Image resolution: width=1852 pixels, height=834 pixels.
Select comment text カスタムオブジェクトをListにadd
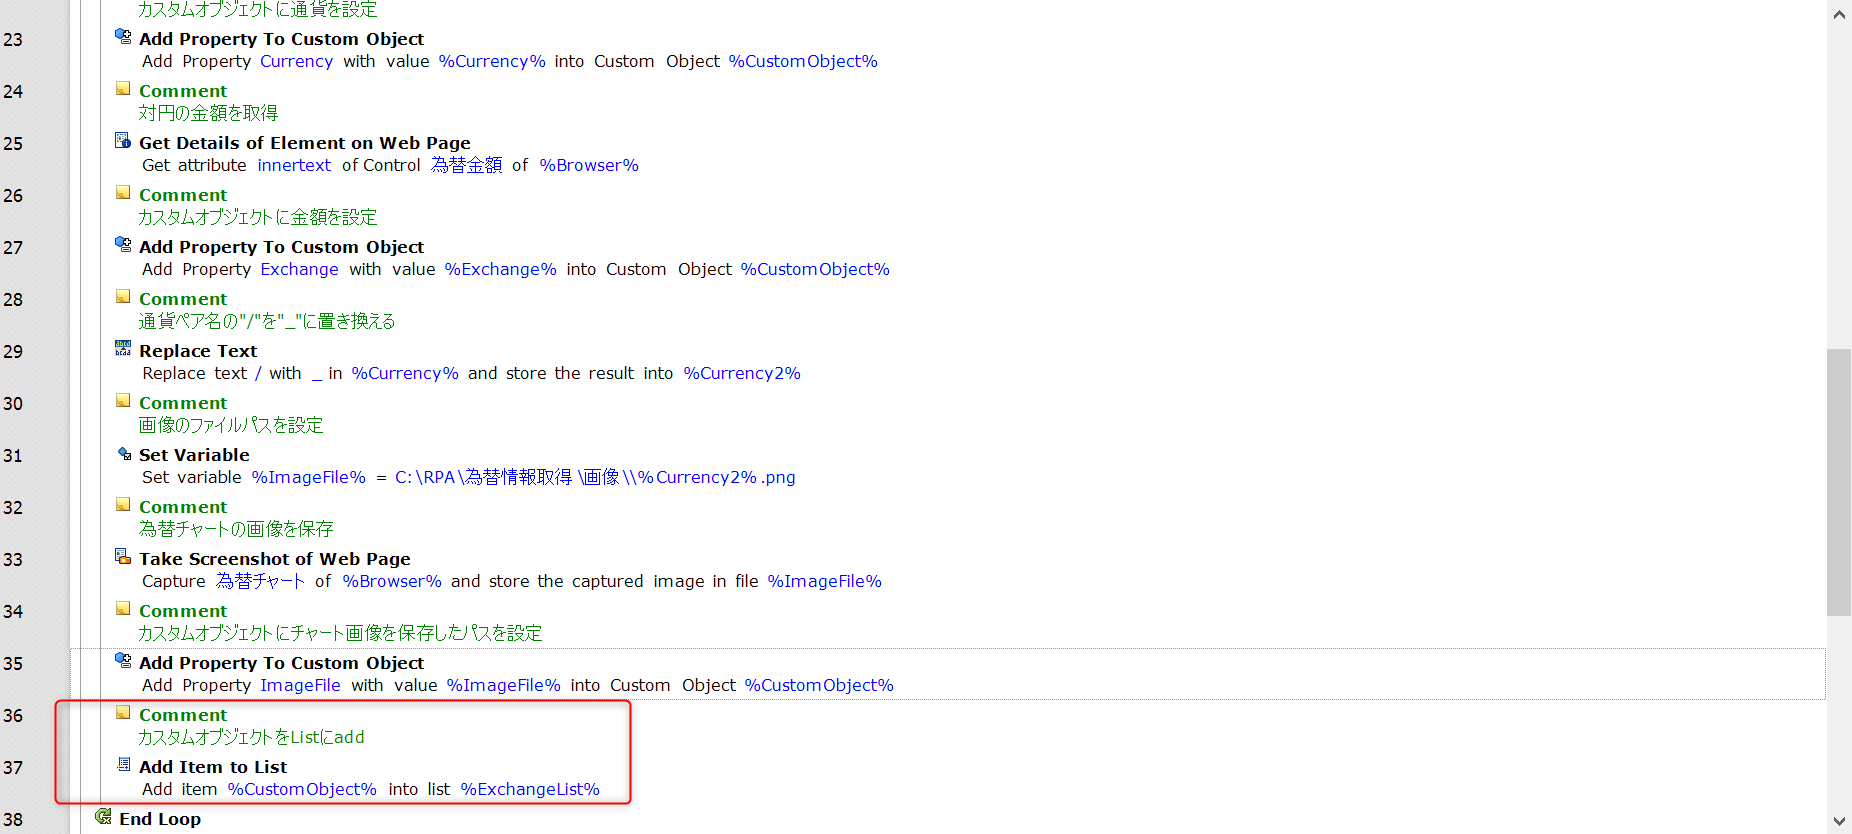(251, 737)
